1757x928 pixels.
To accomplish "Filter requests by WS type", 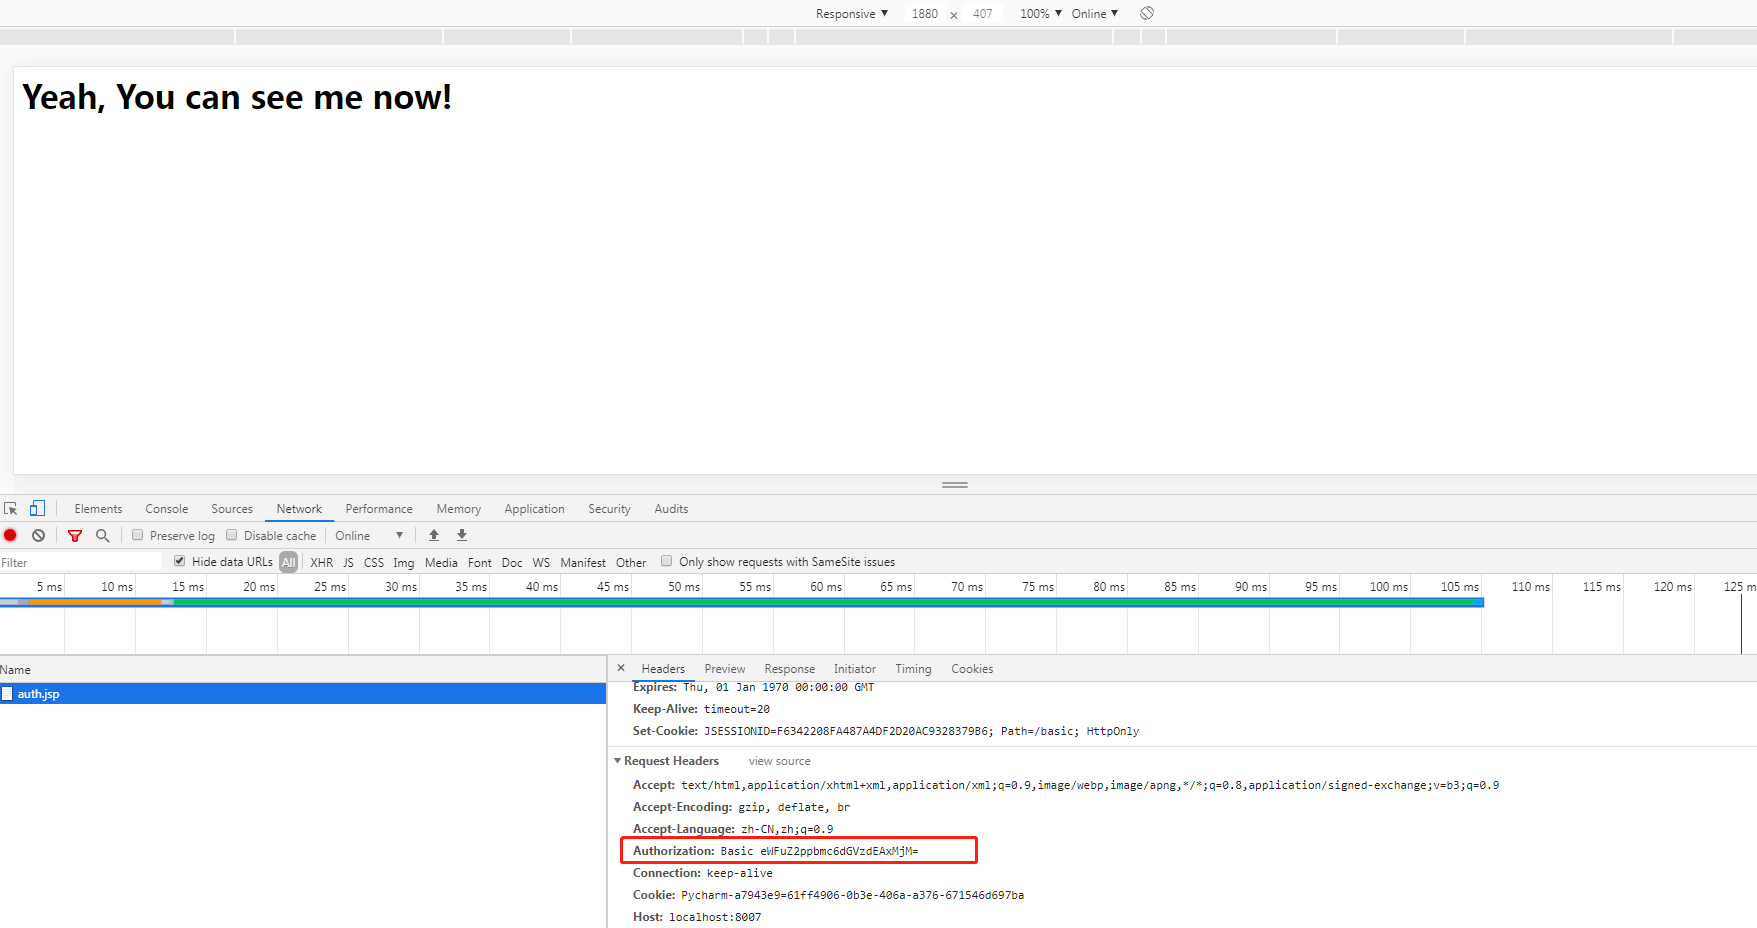I will (541, 562).
